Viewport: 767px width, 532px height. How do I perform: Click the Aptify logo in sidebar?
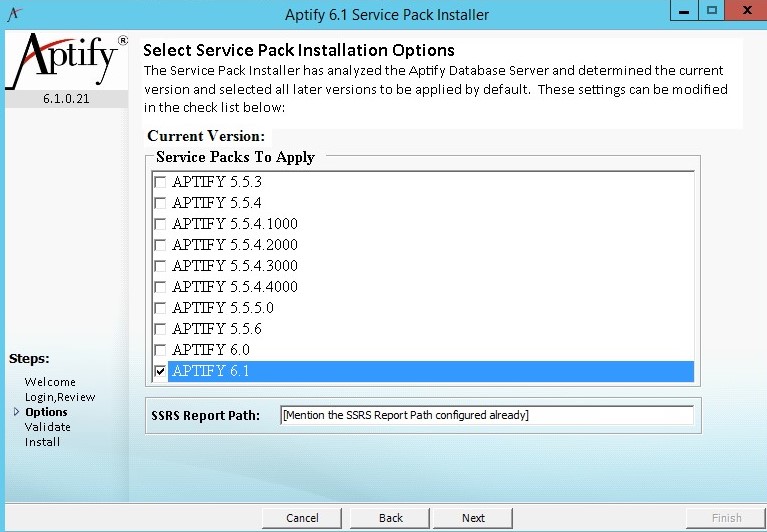tap(67, 61)
